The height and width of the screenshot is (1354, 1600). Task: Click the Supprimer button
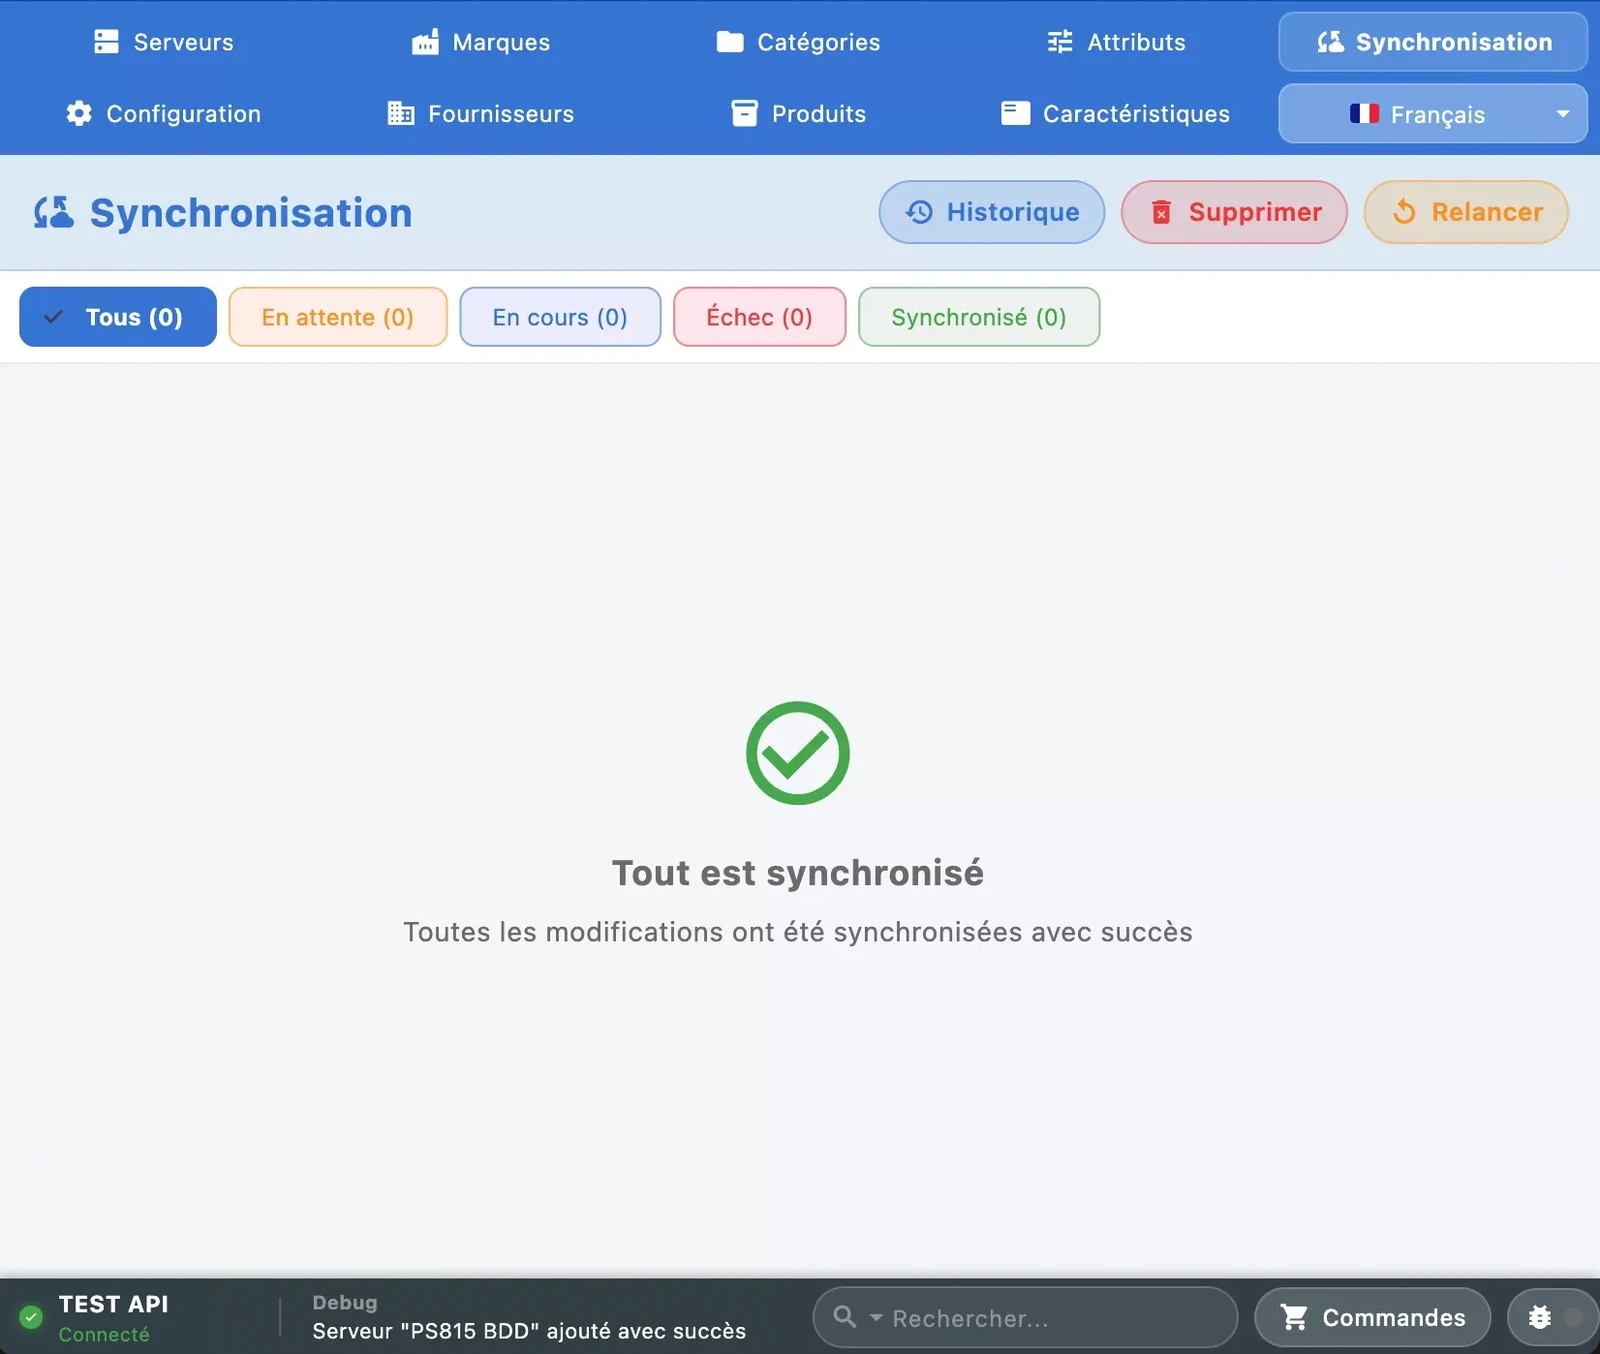1233,212
